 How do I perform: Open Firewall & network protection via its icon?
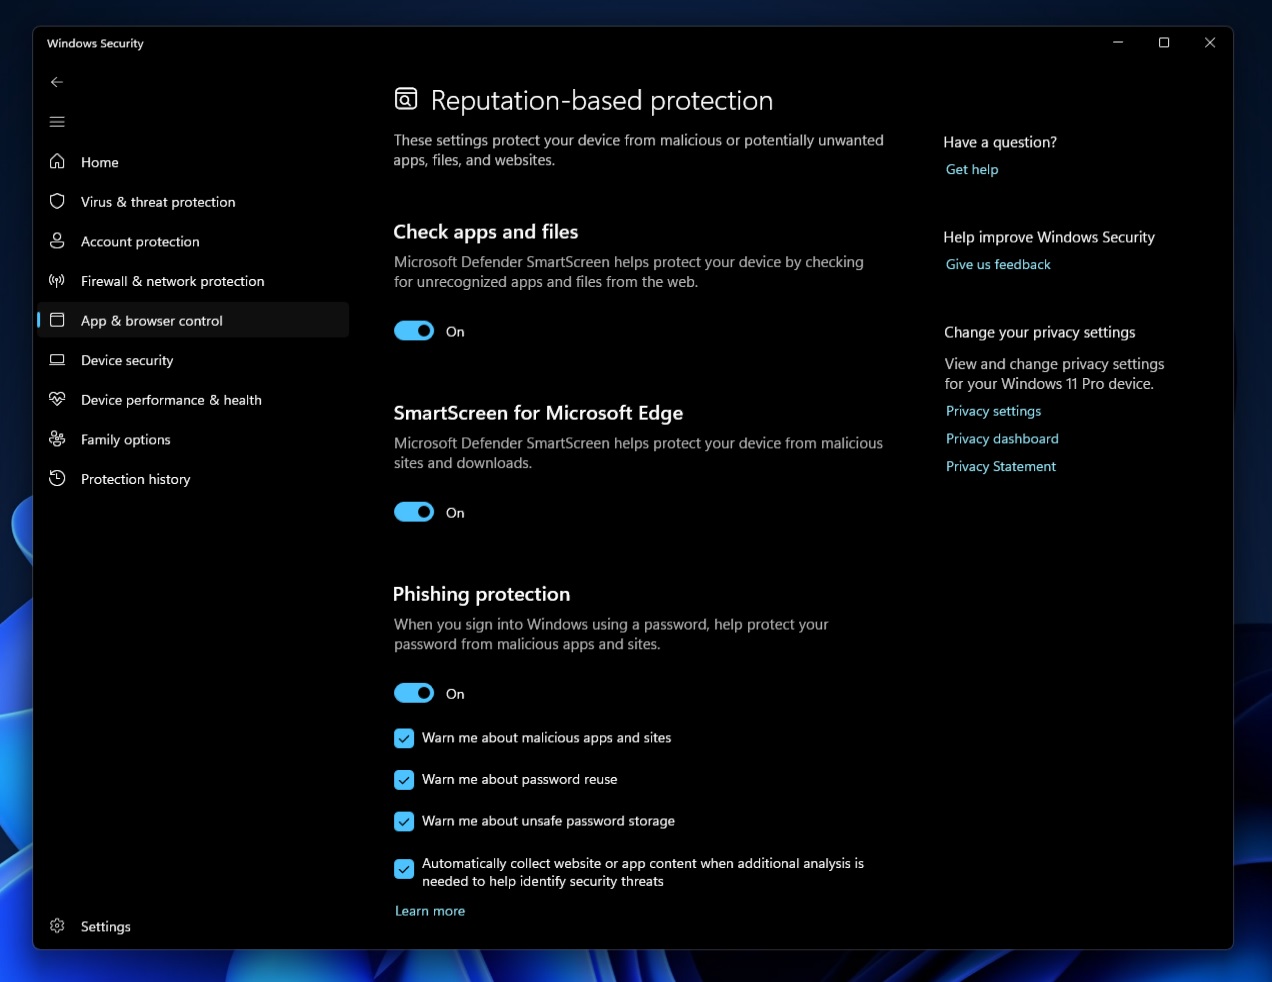57,281
